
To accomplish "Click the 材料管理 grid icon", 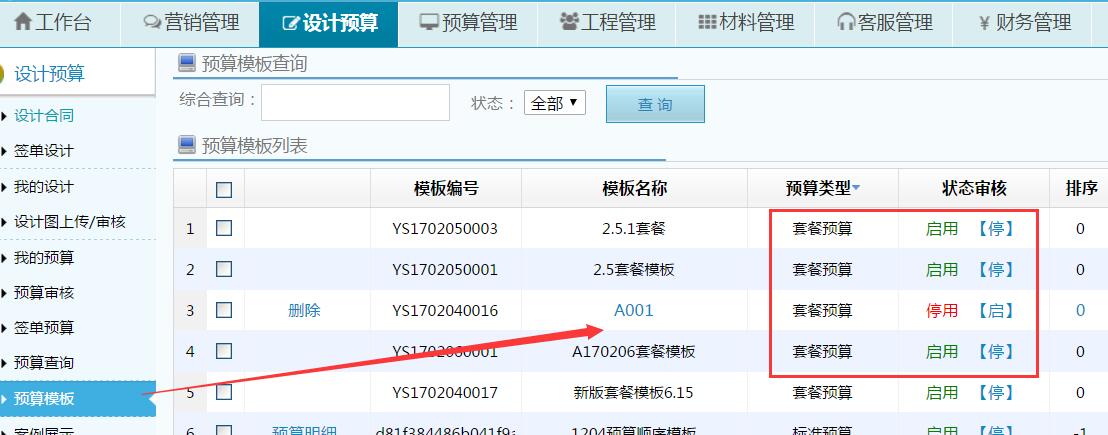I will pos(707,22).
